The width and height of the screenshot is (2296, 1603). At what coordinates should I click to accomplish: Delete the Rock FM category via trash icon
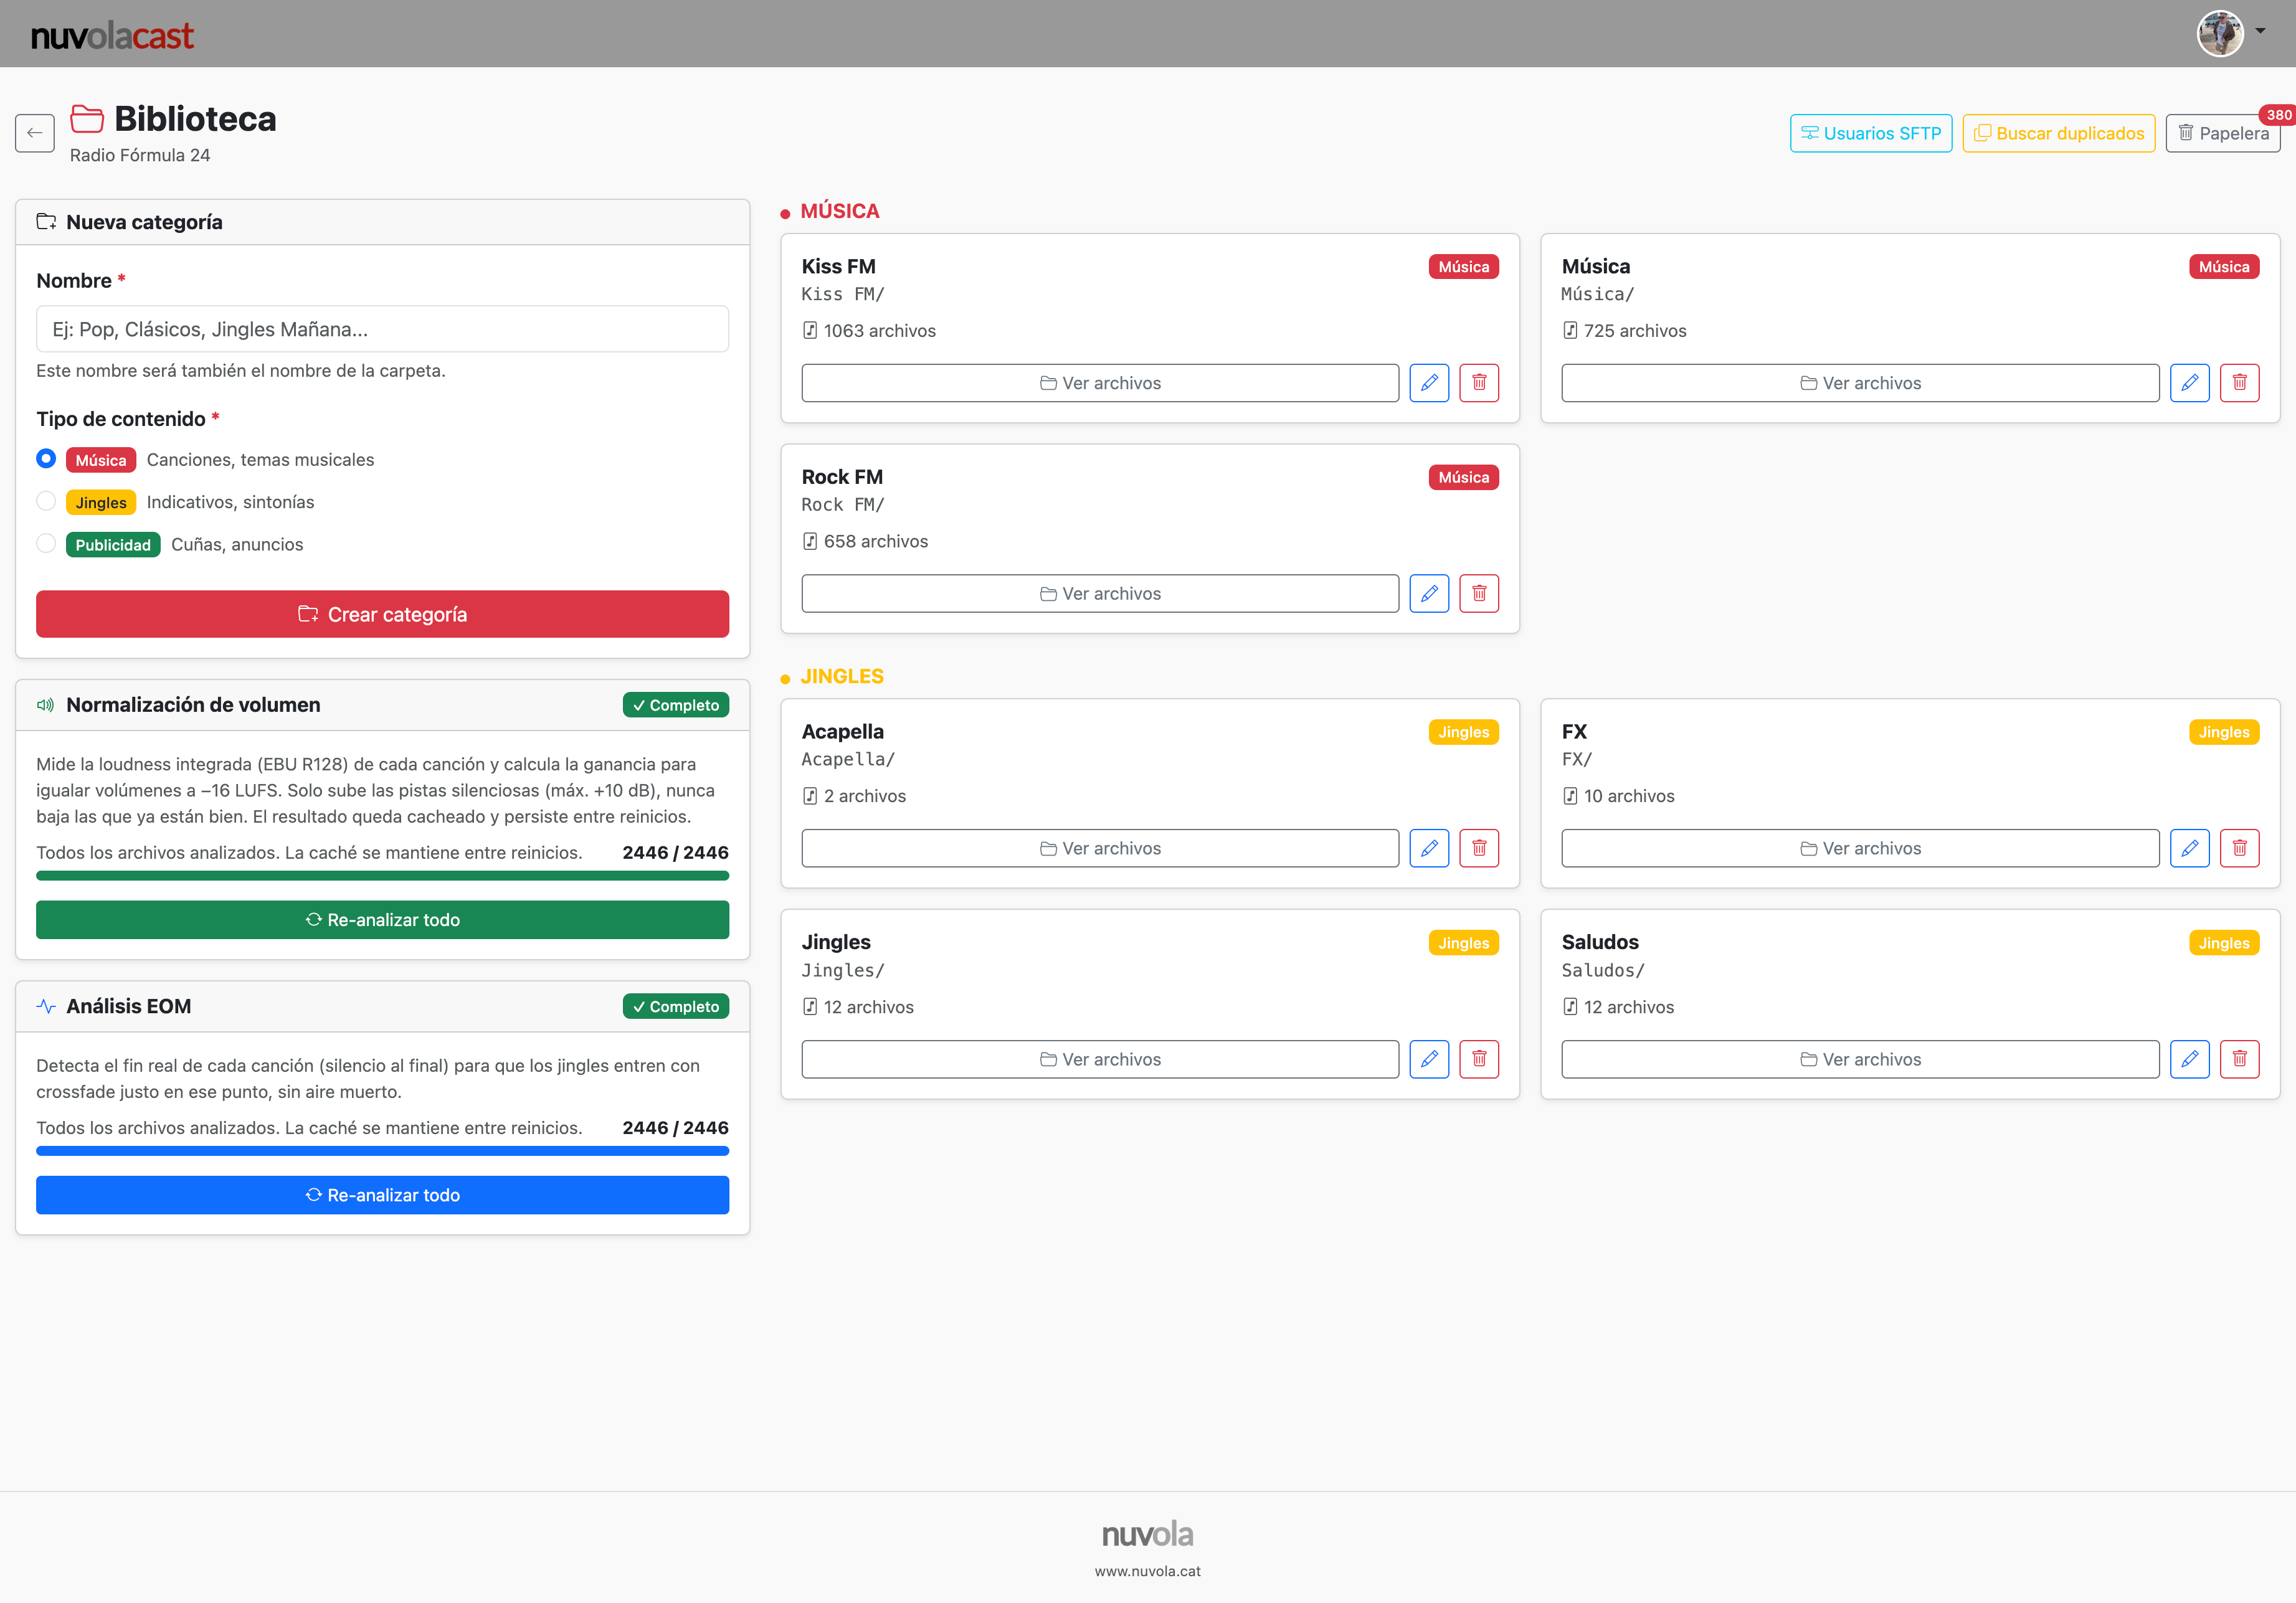[1479, 593]
